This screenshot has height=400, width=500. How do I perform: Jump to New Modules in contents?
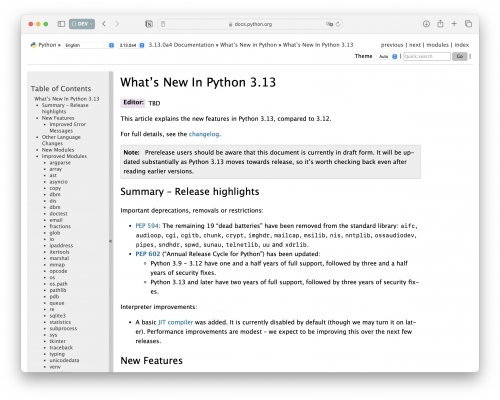58,150
